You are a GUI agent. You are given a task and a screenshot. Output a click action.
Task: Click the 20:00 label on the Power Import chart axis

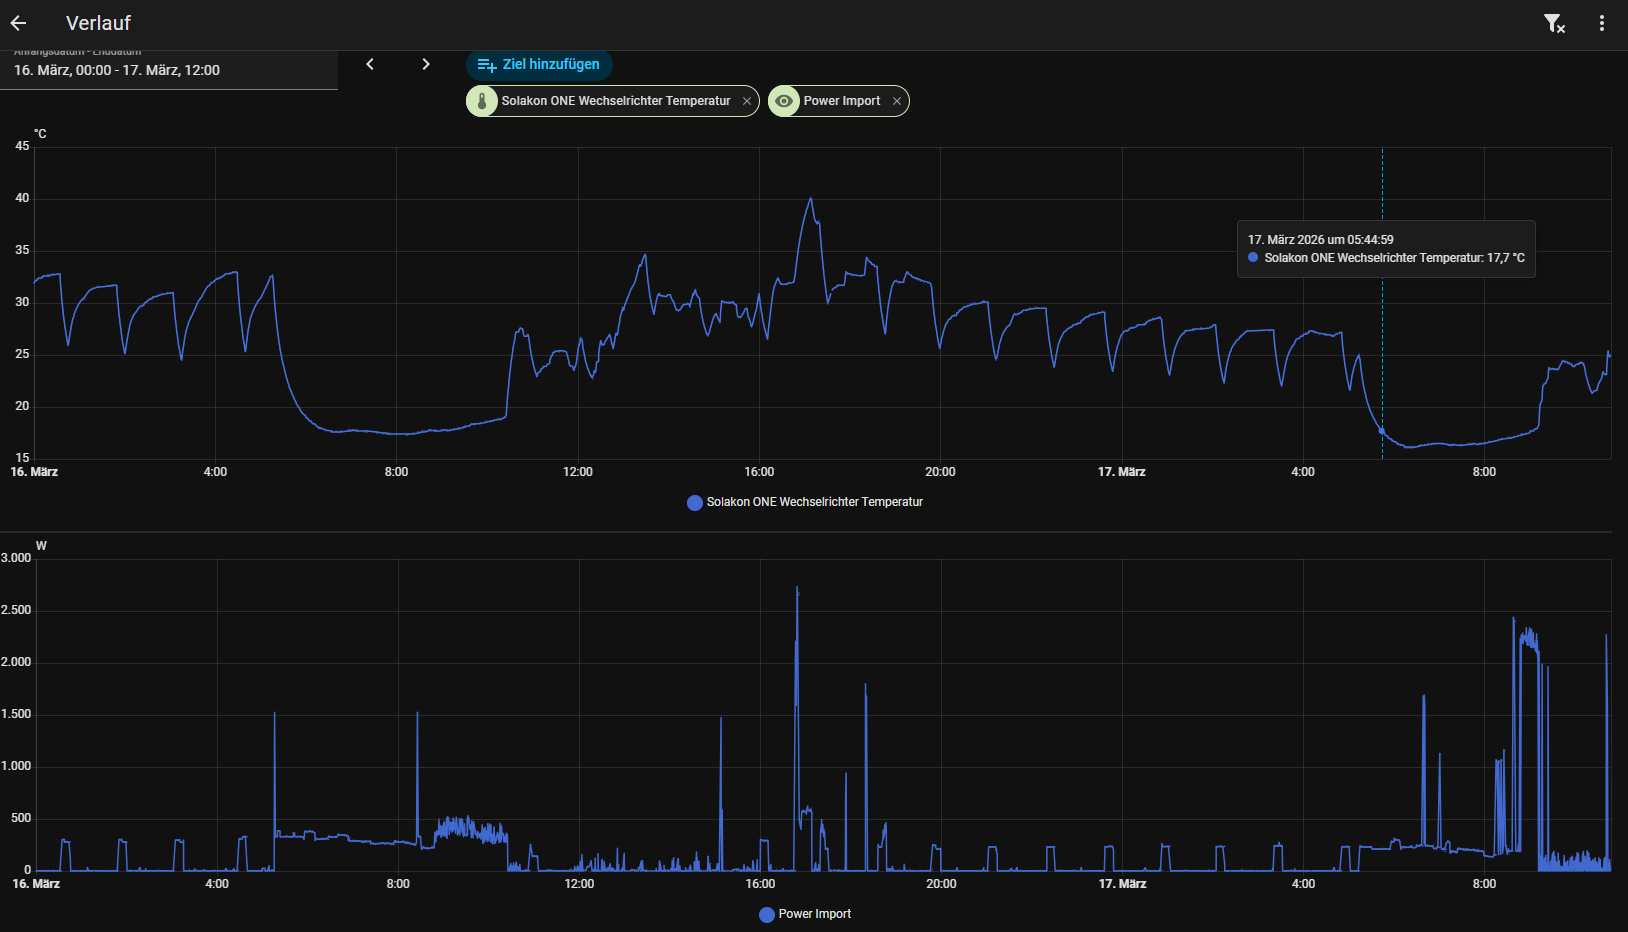pyautogui.click(x=941, y=884)
